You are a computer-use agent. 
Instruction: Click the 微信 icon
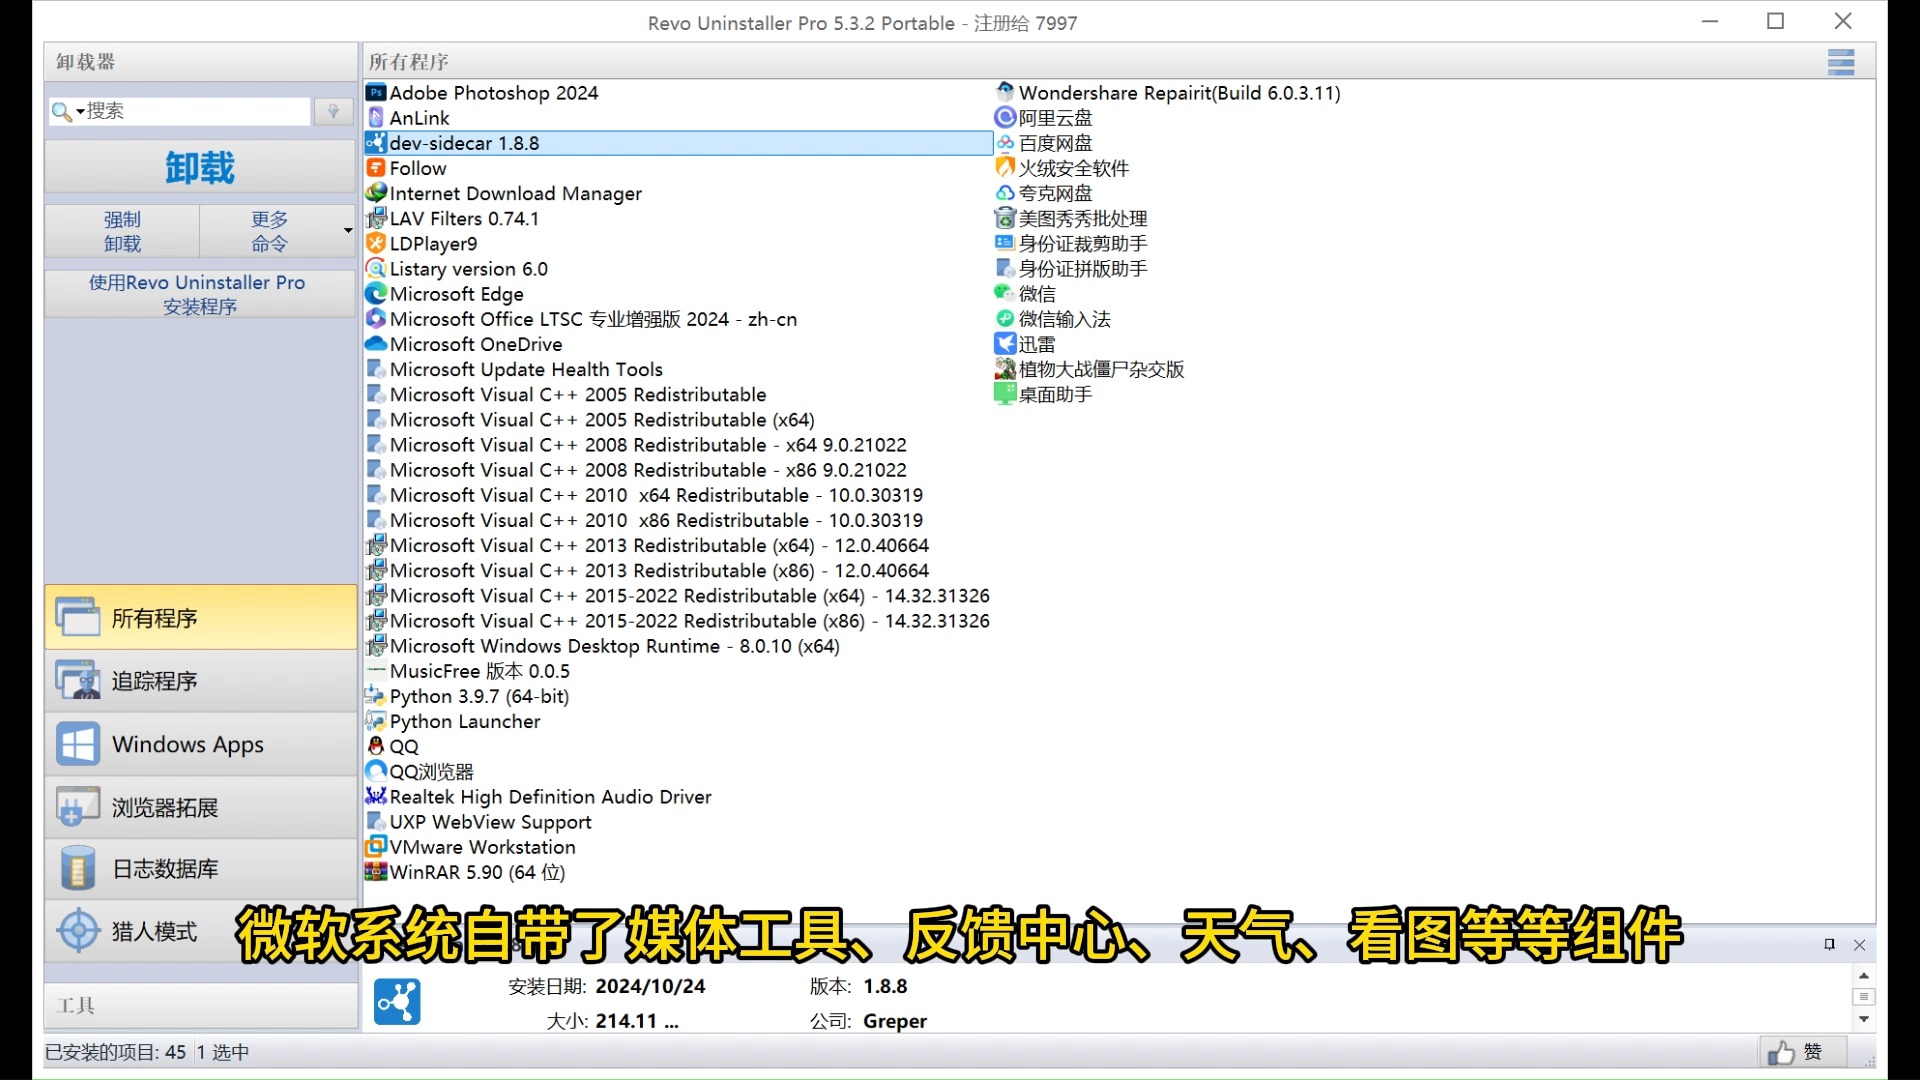(x=1005, y=293)
